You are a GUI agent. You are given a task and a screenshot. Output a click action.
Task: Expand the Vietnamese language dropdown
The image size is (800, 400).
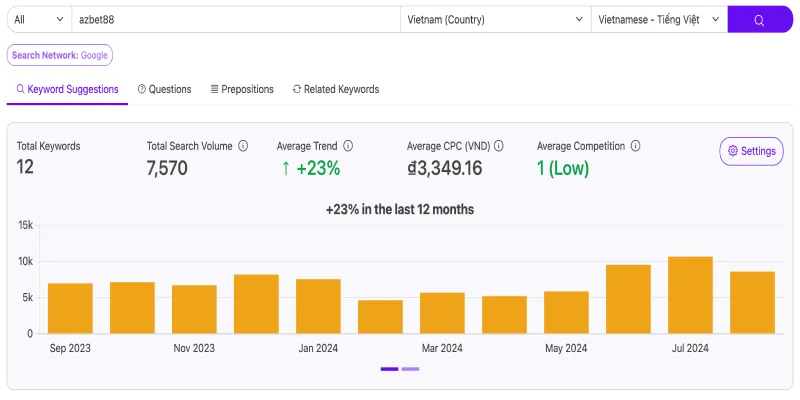[x=658, y=20]
